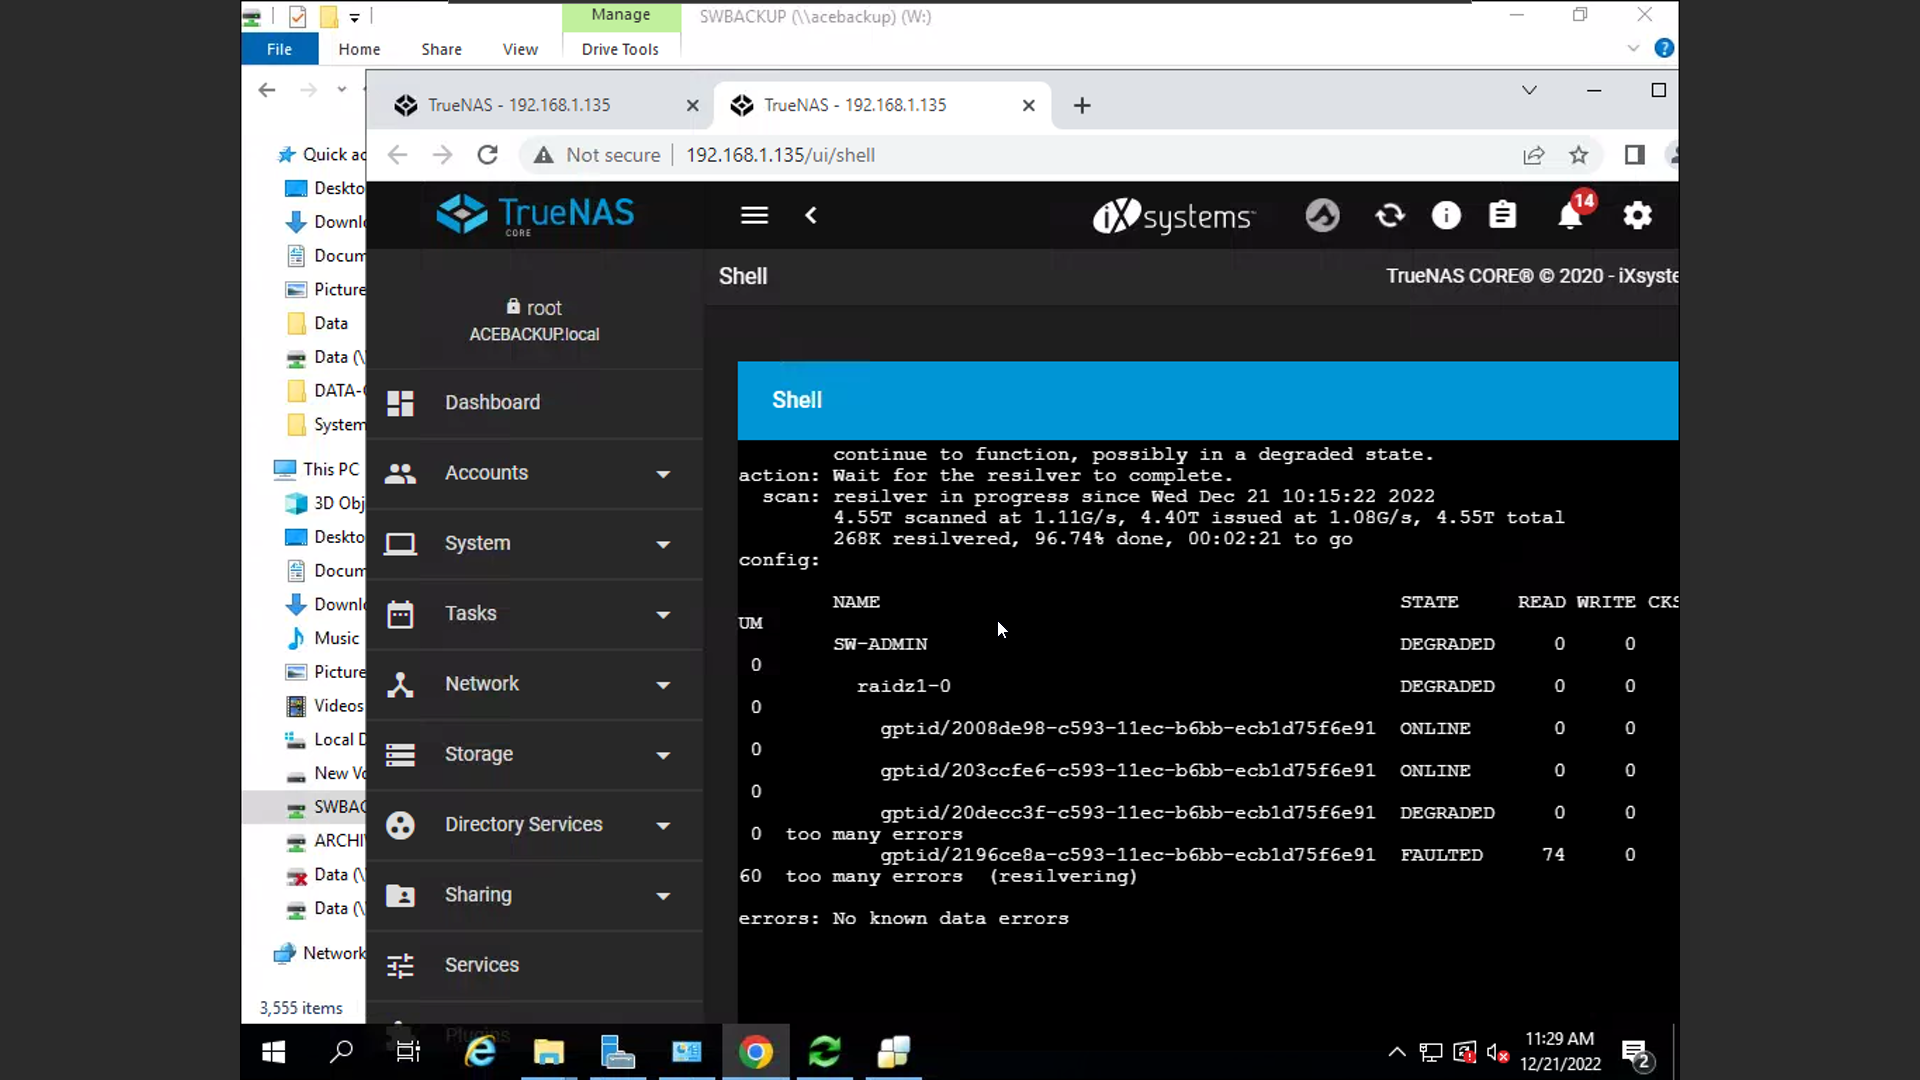Bookmark this page with the star icon
1920x1080 pixels.
point(1578,155)
